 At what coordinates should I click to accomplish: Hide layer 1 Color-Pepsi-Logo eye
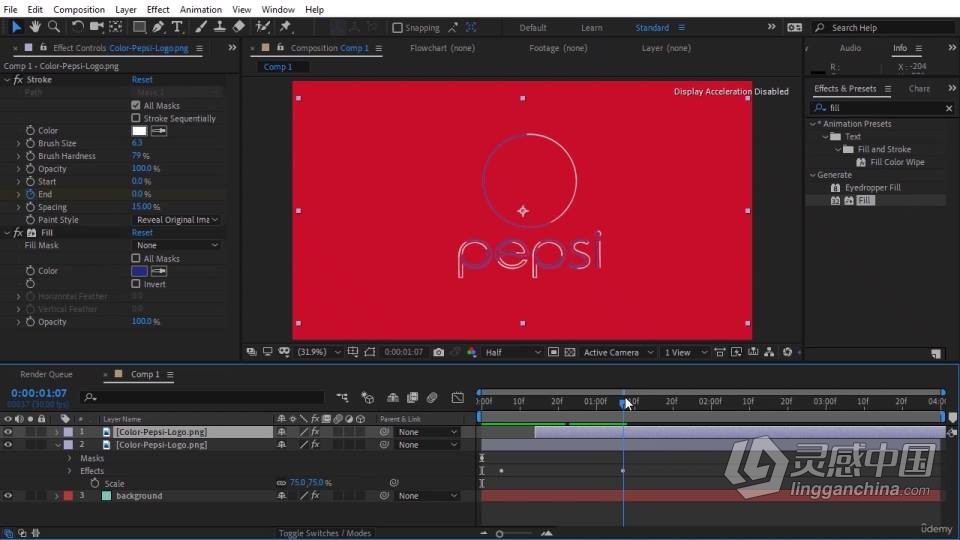coord(8,432)
